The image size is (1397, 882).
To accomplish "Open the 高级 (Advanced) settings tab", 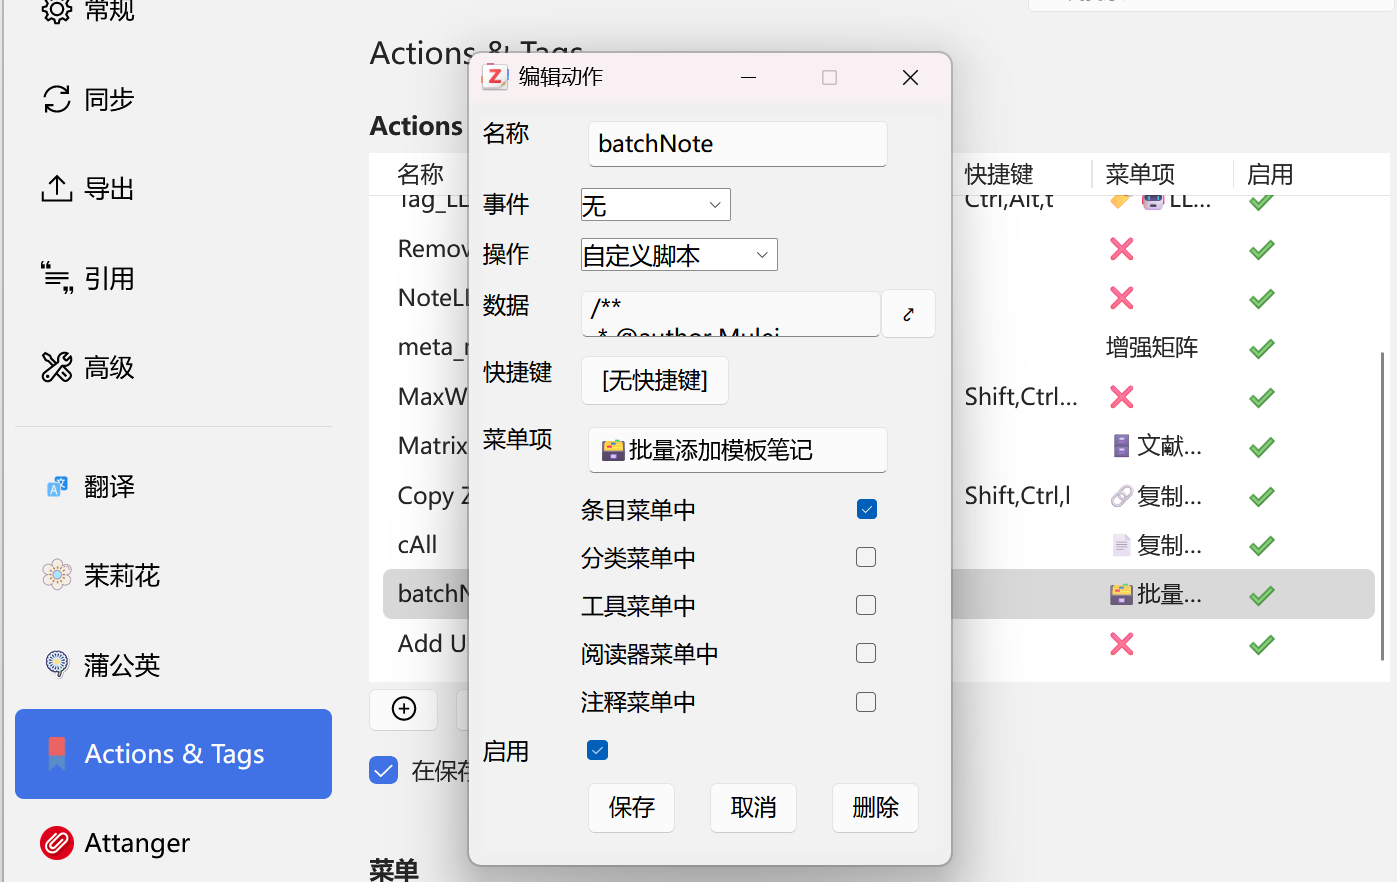I will tap(108, 368).
